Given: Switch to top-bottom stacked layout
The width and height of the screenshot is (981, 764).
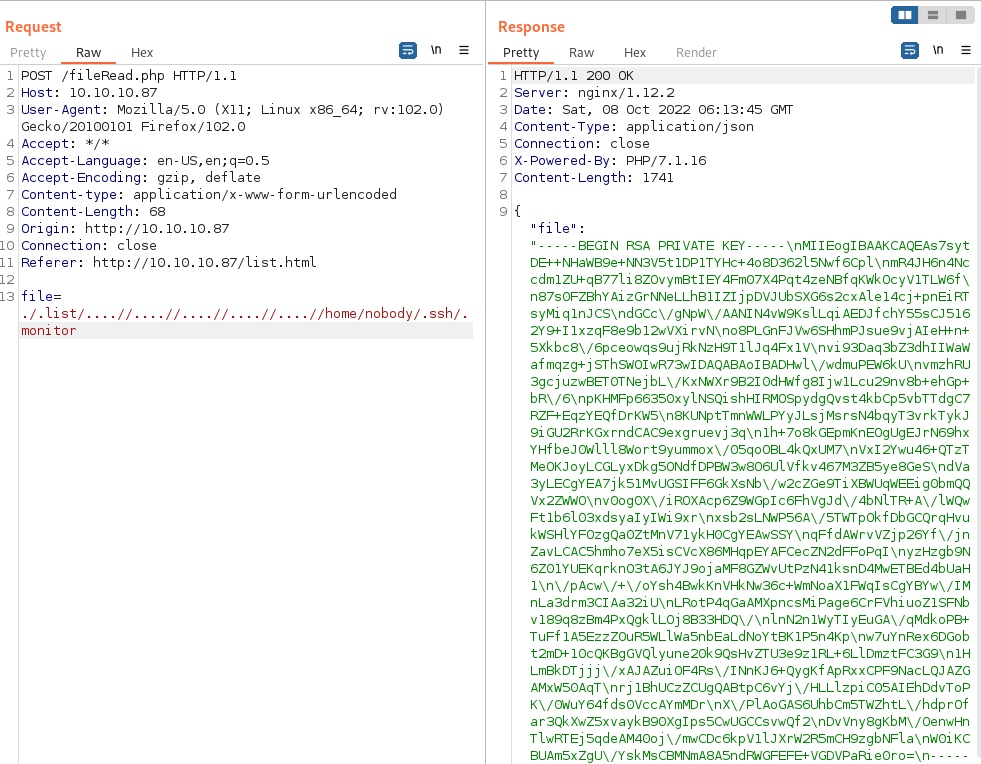Looking at the screenshot, I should pos(933,15).
